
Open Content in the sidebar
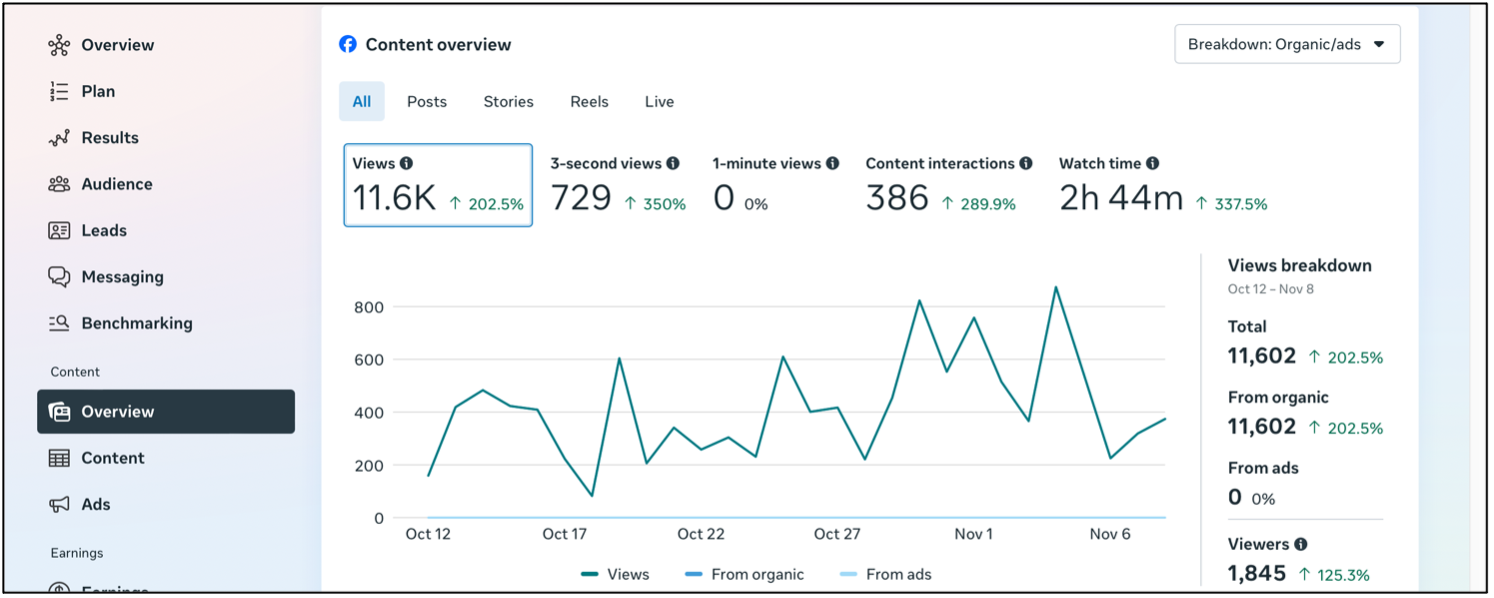113,458
